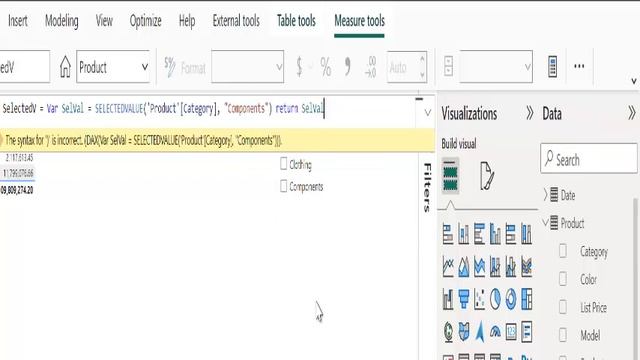Select the funnel chart visual
The width and height of the screenshot is (640, 360).
click(464, 299)
